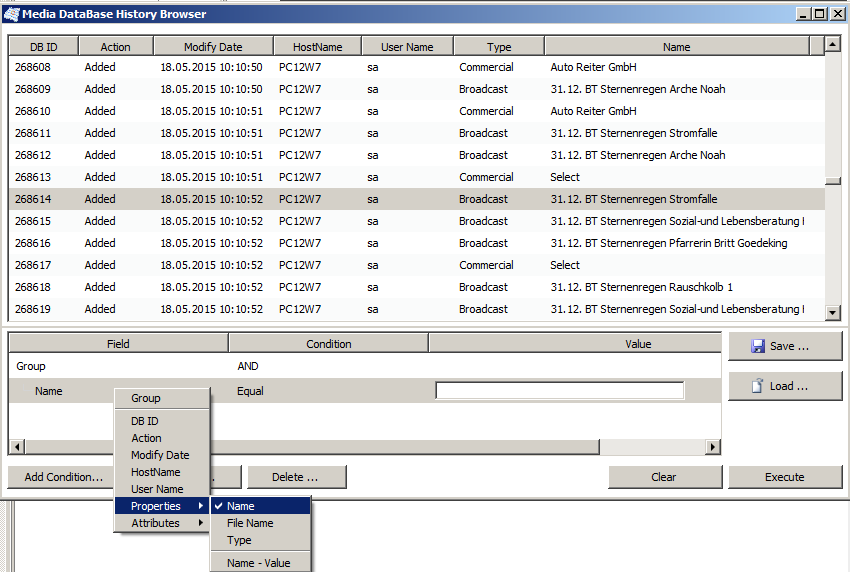Click the condition grid scroll left arrow

[x=17, y=447]
